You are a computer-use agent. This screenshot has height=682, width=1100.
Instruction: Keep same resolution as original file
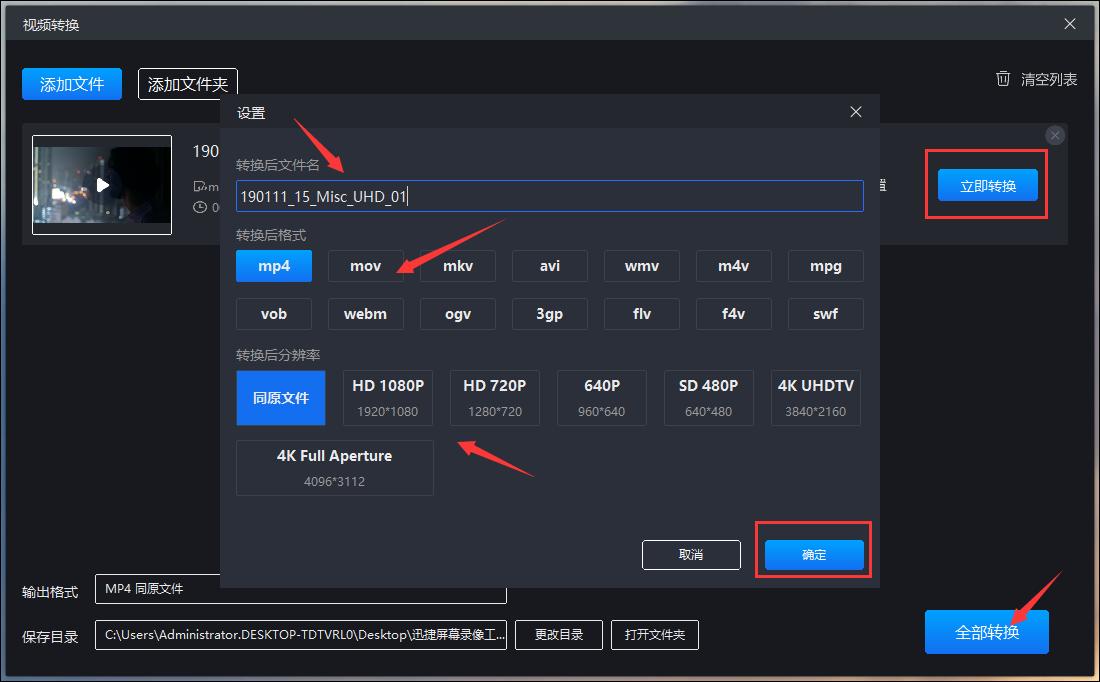pyautogui.click(x=281, y=398)
